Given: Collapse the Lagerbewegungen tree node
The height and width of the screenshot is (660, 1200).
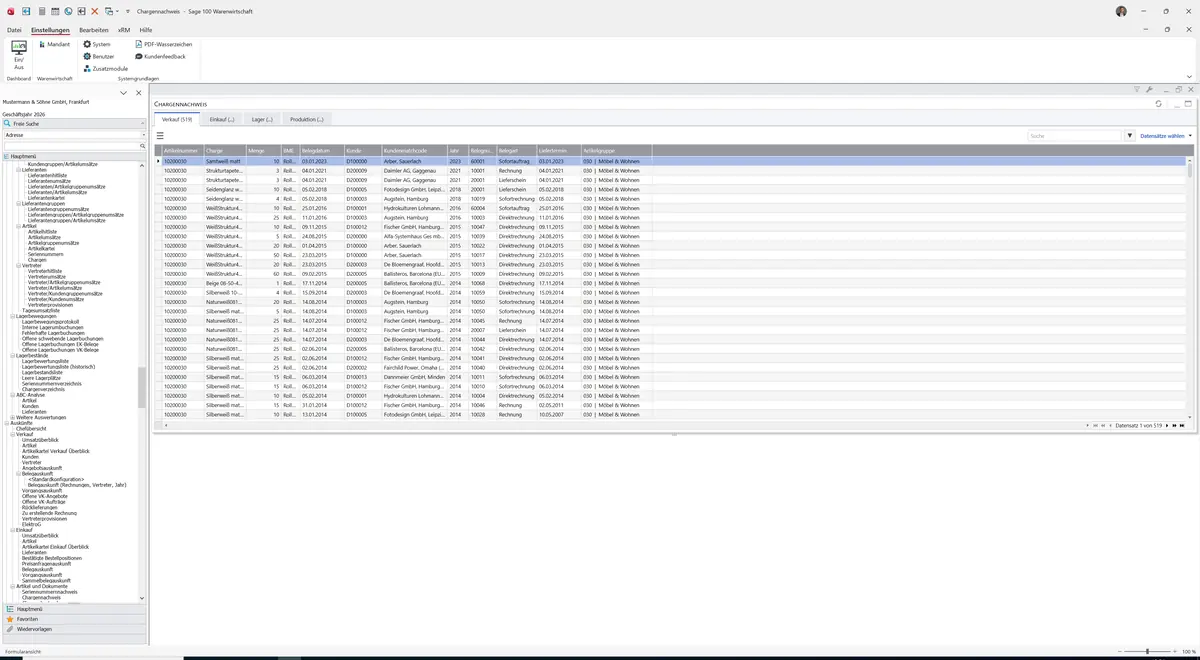Looking at the screenshot, I should click(x=12, y=316).
